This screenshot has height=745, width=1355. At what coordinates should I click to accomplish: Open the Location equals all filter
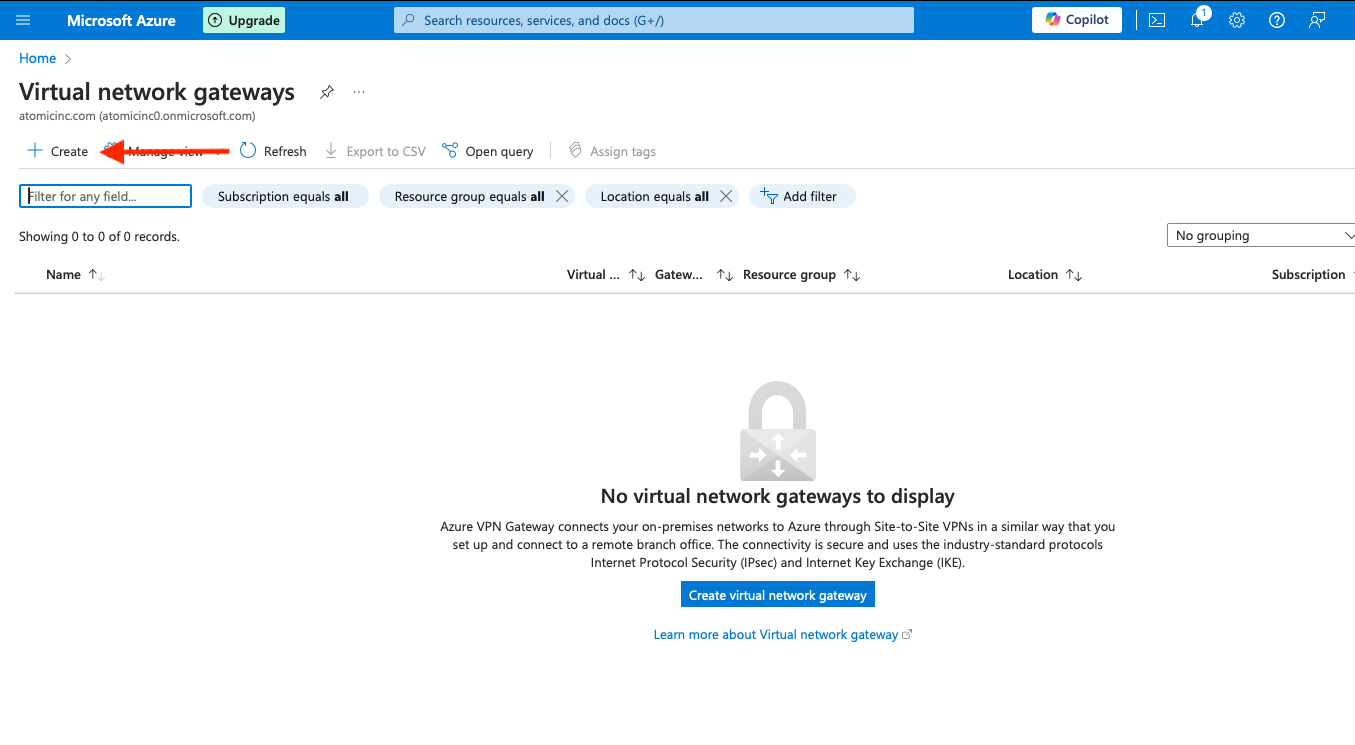click(654, 196)
